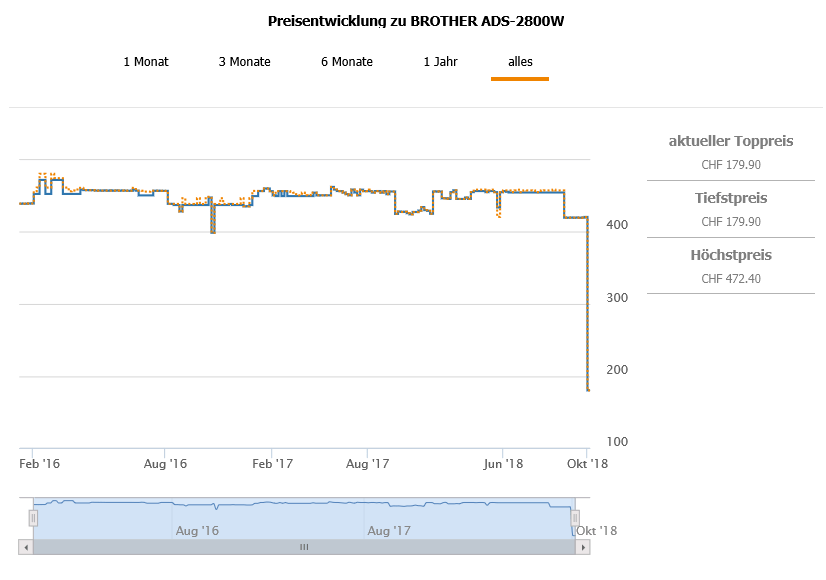Click the scrollbar right arrow button
This screenshot has height=580, width=826.
click(x=584, y=547)
